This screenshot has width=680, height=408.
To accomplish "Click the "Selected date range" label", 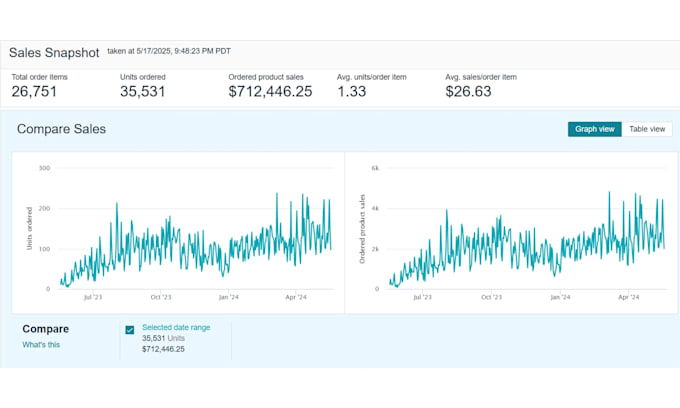I will (176, 327).
